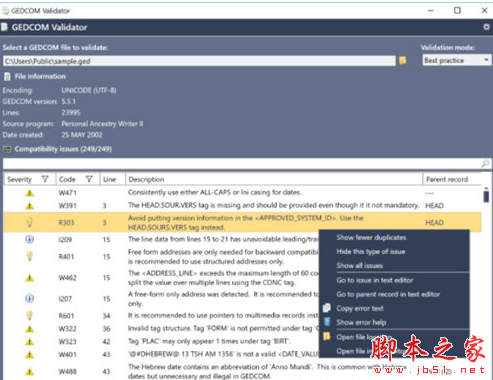
Task: Click the lightbulb icon for R601
Action: click(29, 315)
